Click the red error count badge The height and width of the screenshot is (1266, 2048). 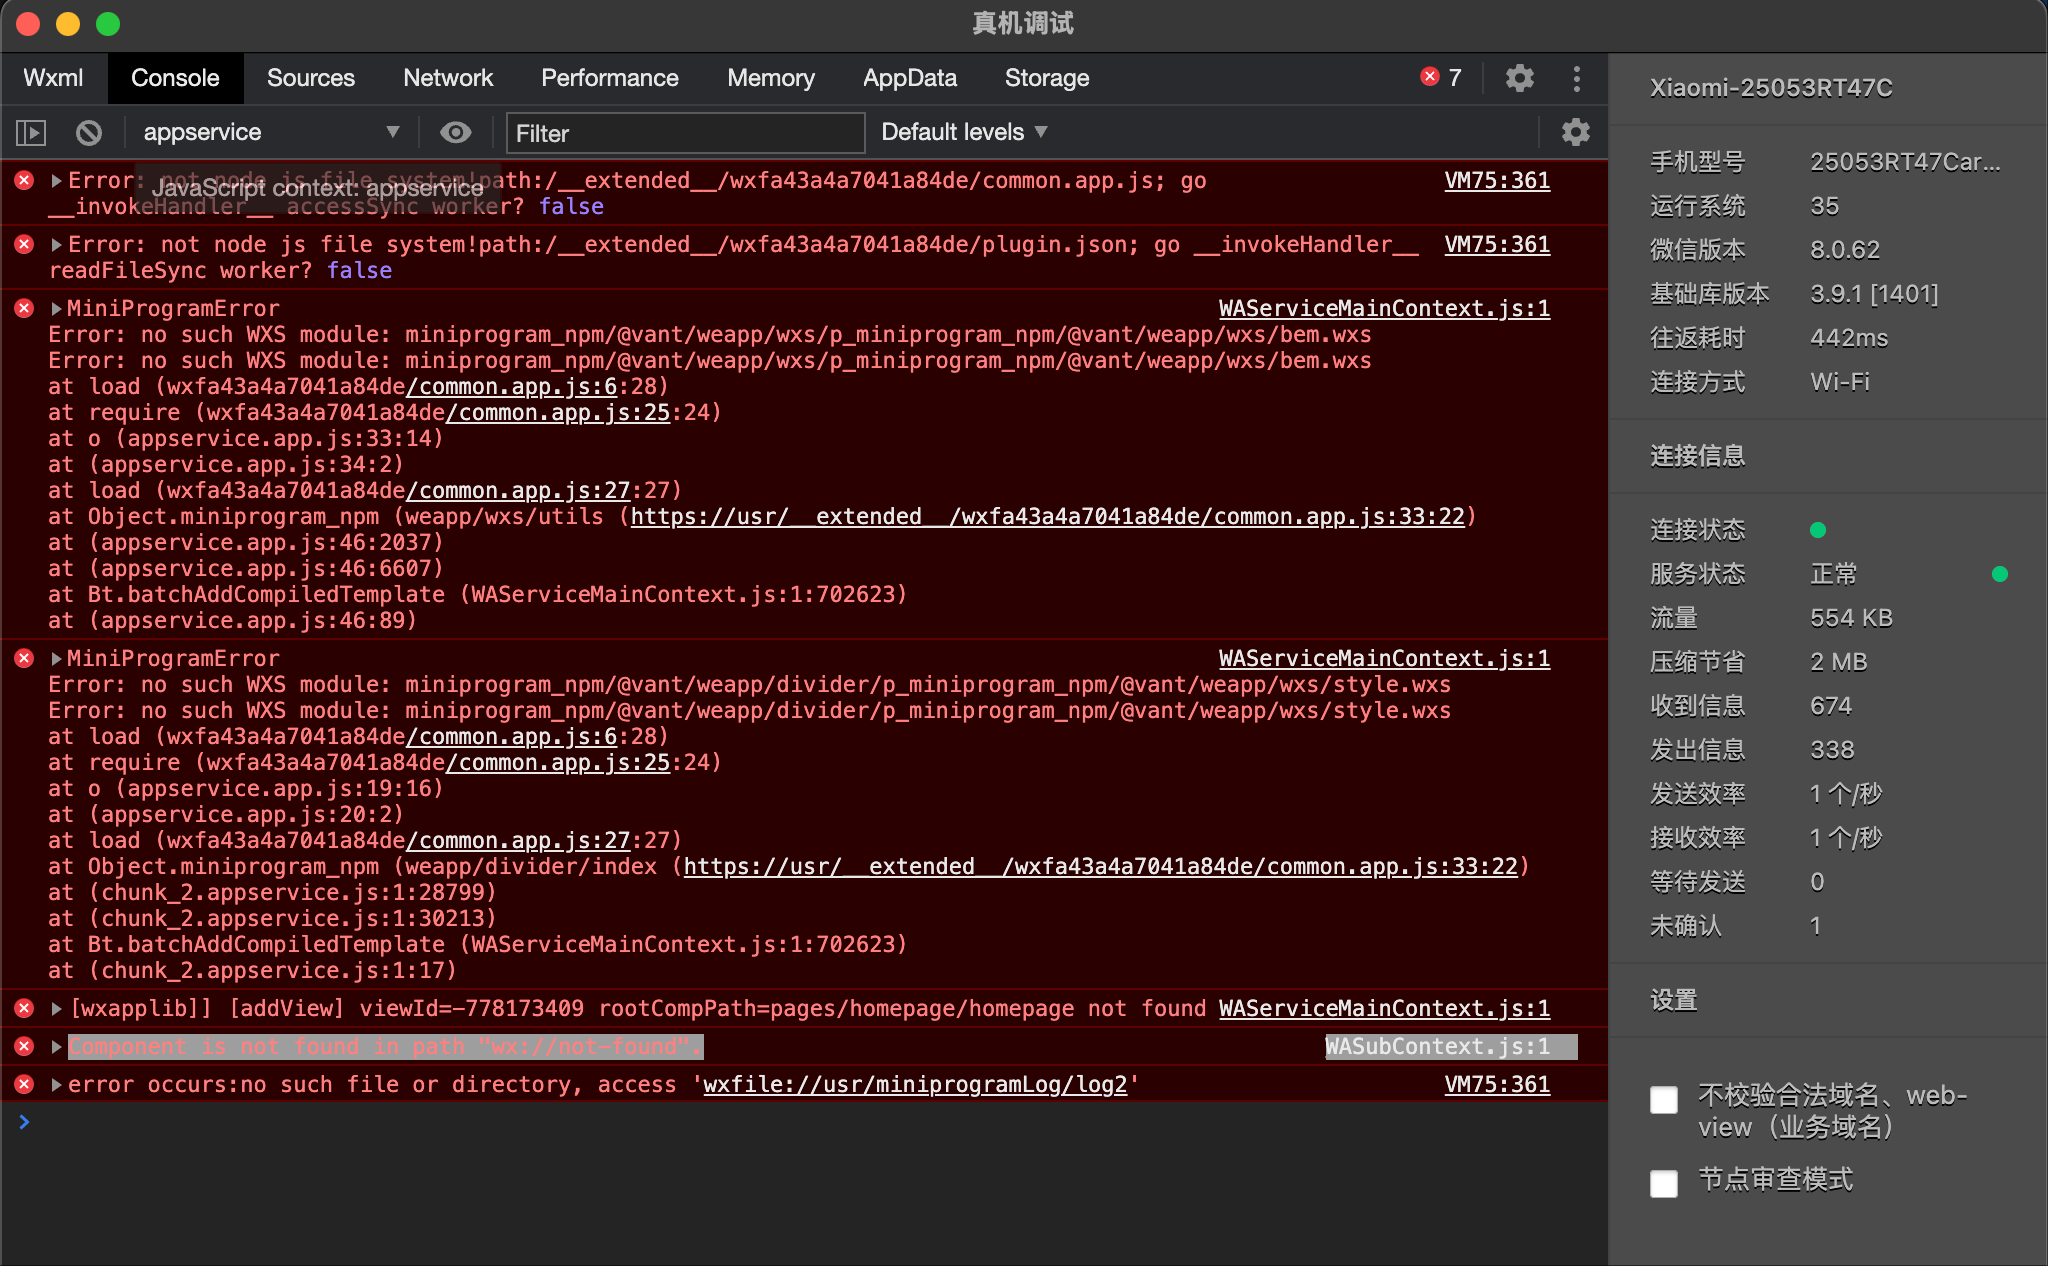pyautogui.click(x=1440, y=78)
